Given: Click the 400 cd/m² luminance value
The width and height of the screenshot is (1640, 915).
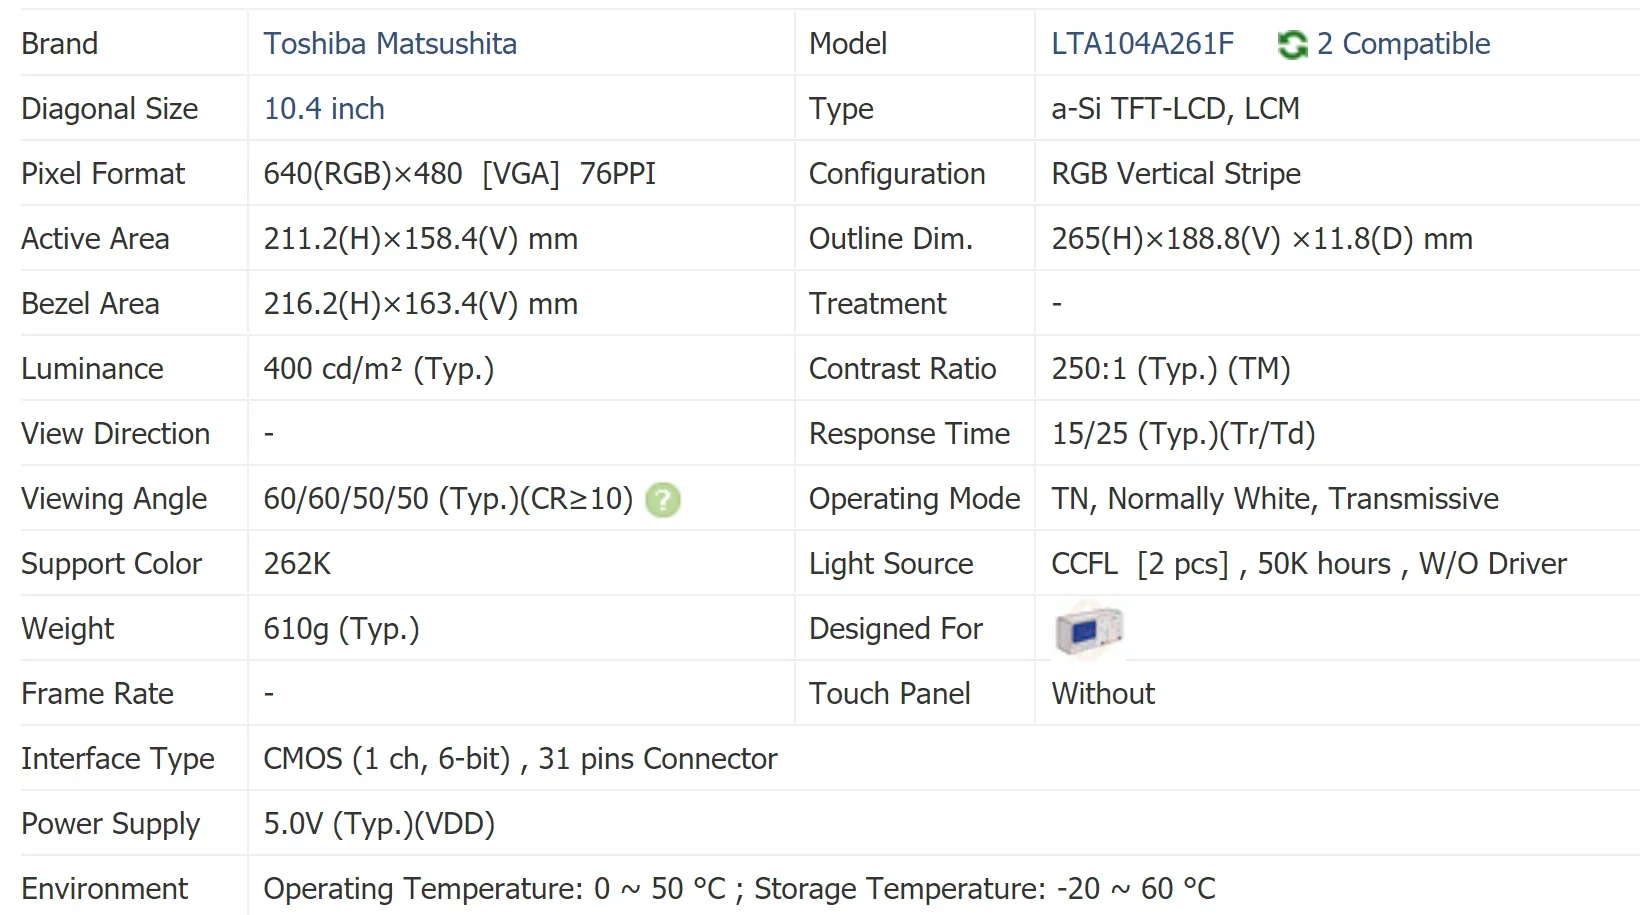Looking at the screenshot, I should point(378,369).
